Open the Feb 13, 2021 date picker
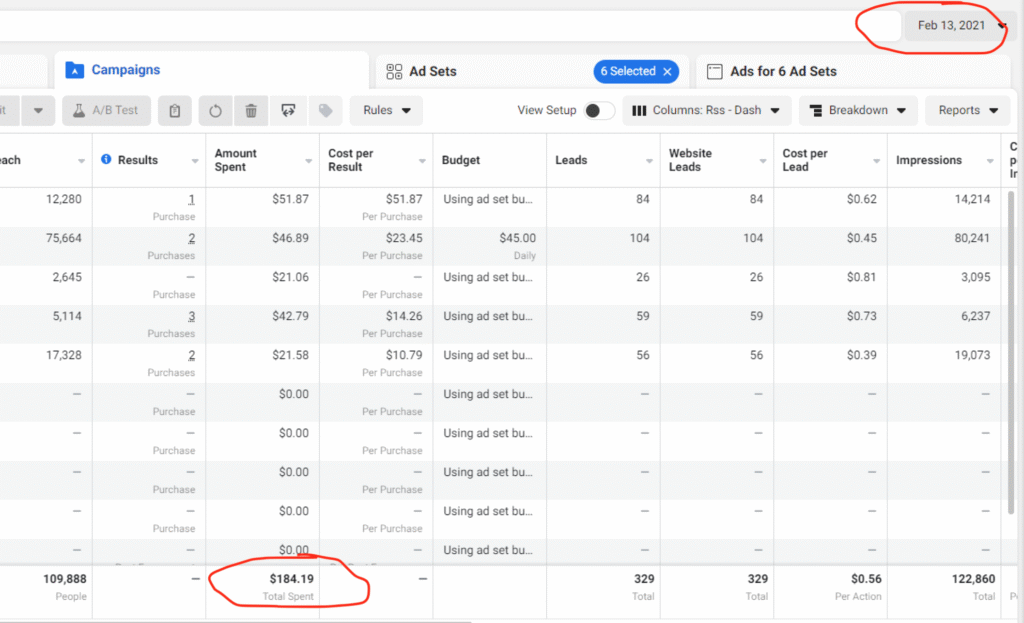The image size is (1024, 623). tap(959, 25)
